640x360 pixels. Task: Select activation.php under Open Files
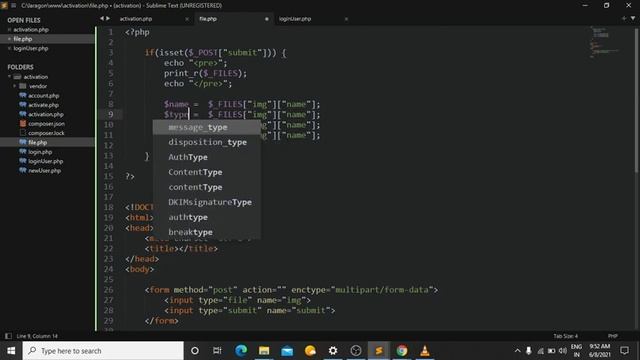(31, 30)
